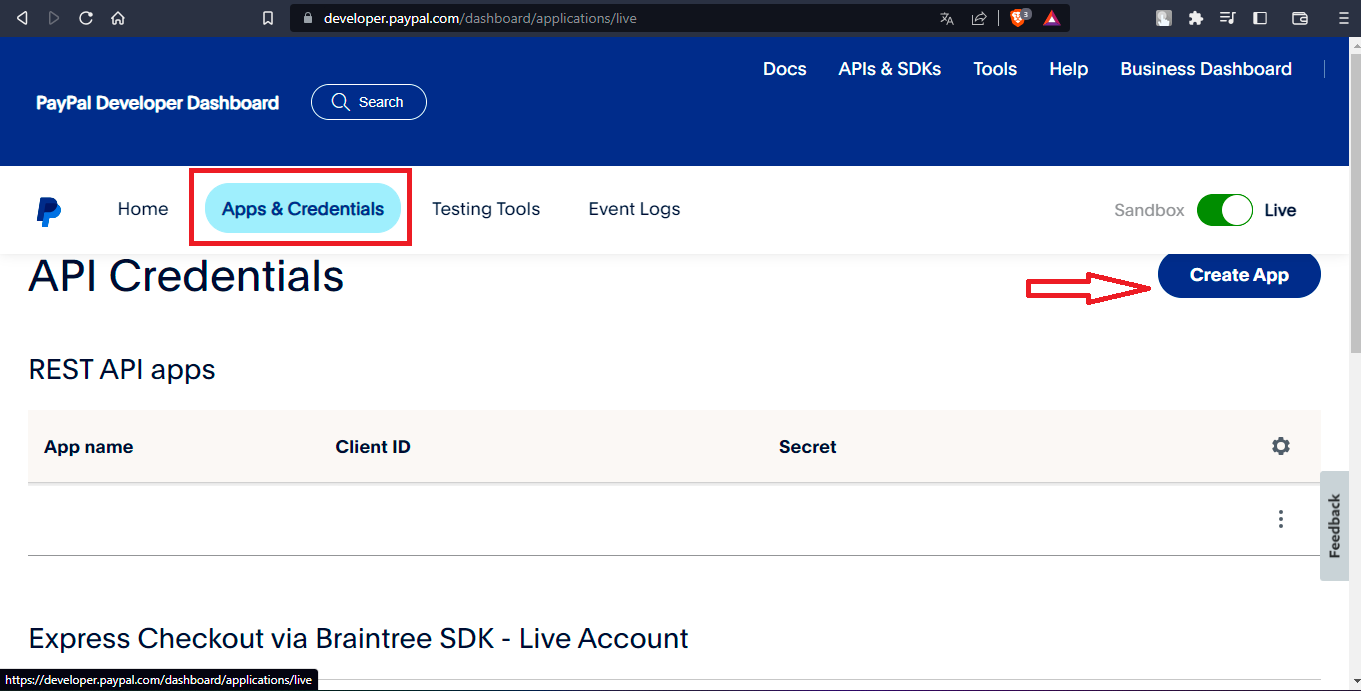Click the Express Checkout via Braintree SDK heading
This screenshot has width=1361, height=691.
point(358,638)
